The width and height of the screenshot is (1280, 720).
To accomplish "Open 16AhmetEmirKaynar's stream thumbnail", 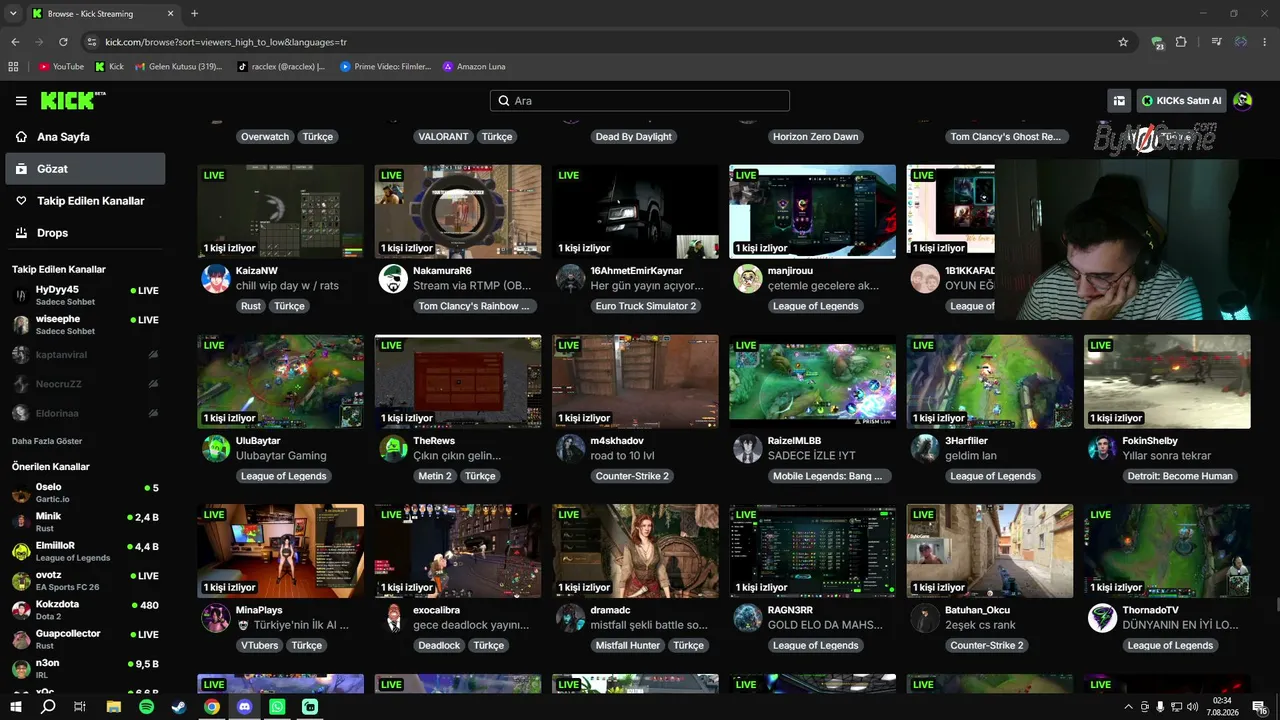I will pos(635,212).
